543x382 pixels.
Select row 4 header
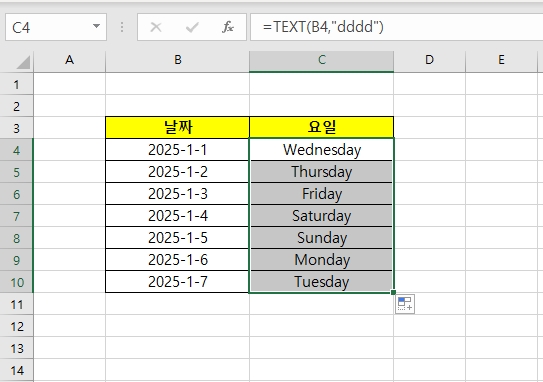(17, 150)
